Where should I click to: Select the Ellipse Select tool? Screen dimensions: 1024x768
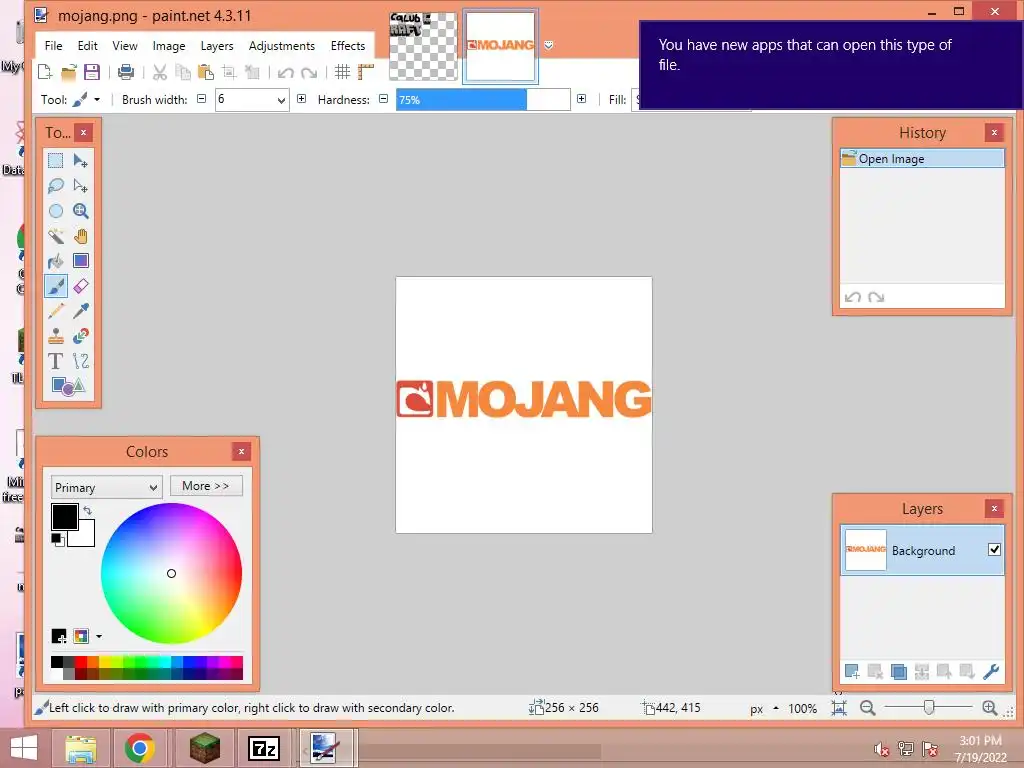pos(56,211)
